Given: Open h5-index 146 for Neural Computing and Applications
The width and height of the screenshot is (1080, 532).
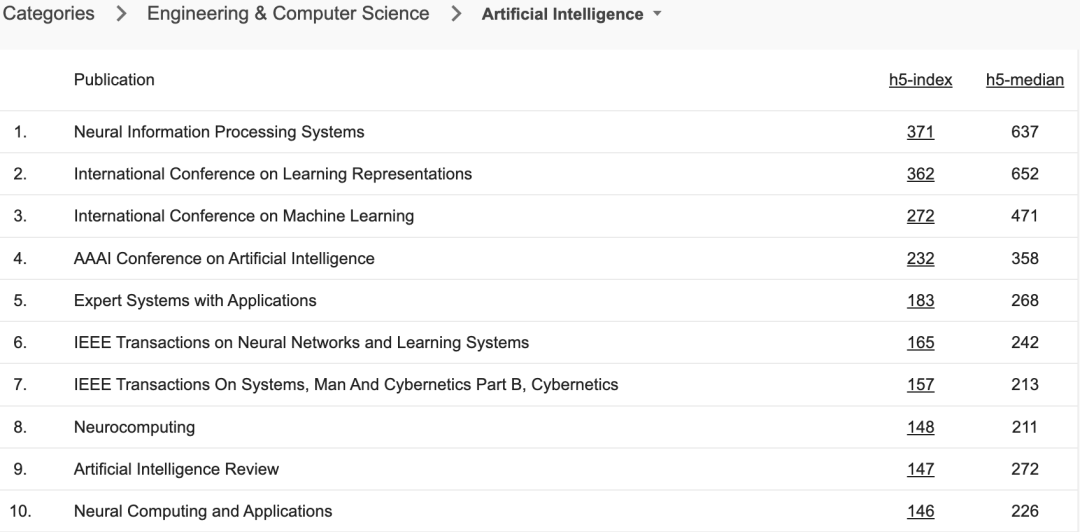Looking at the screenshot, I should [x=920, y=511].
